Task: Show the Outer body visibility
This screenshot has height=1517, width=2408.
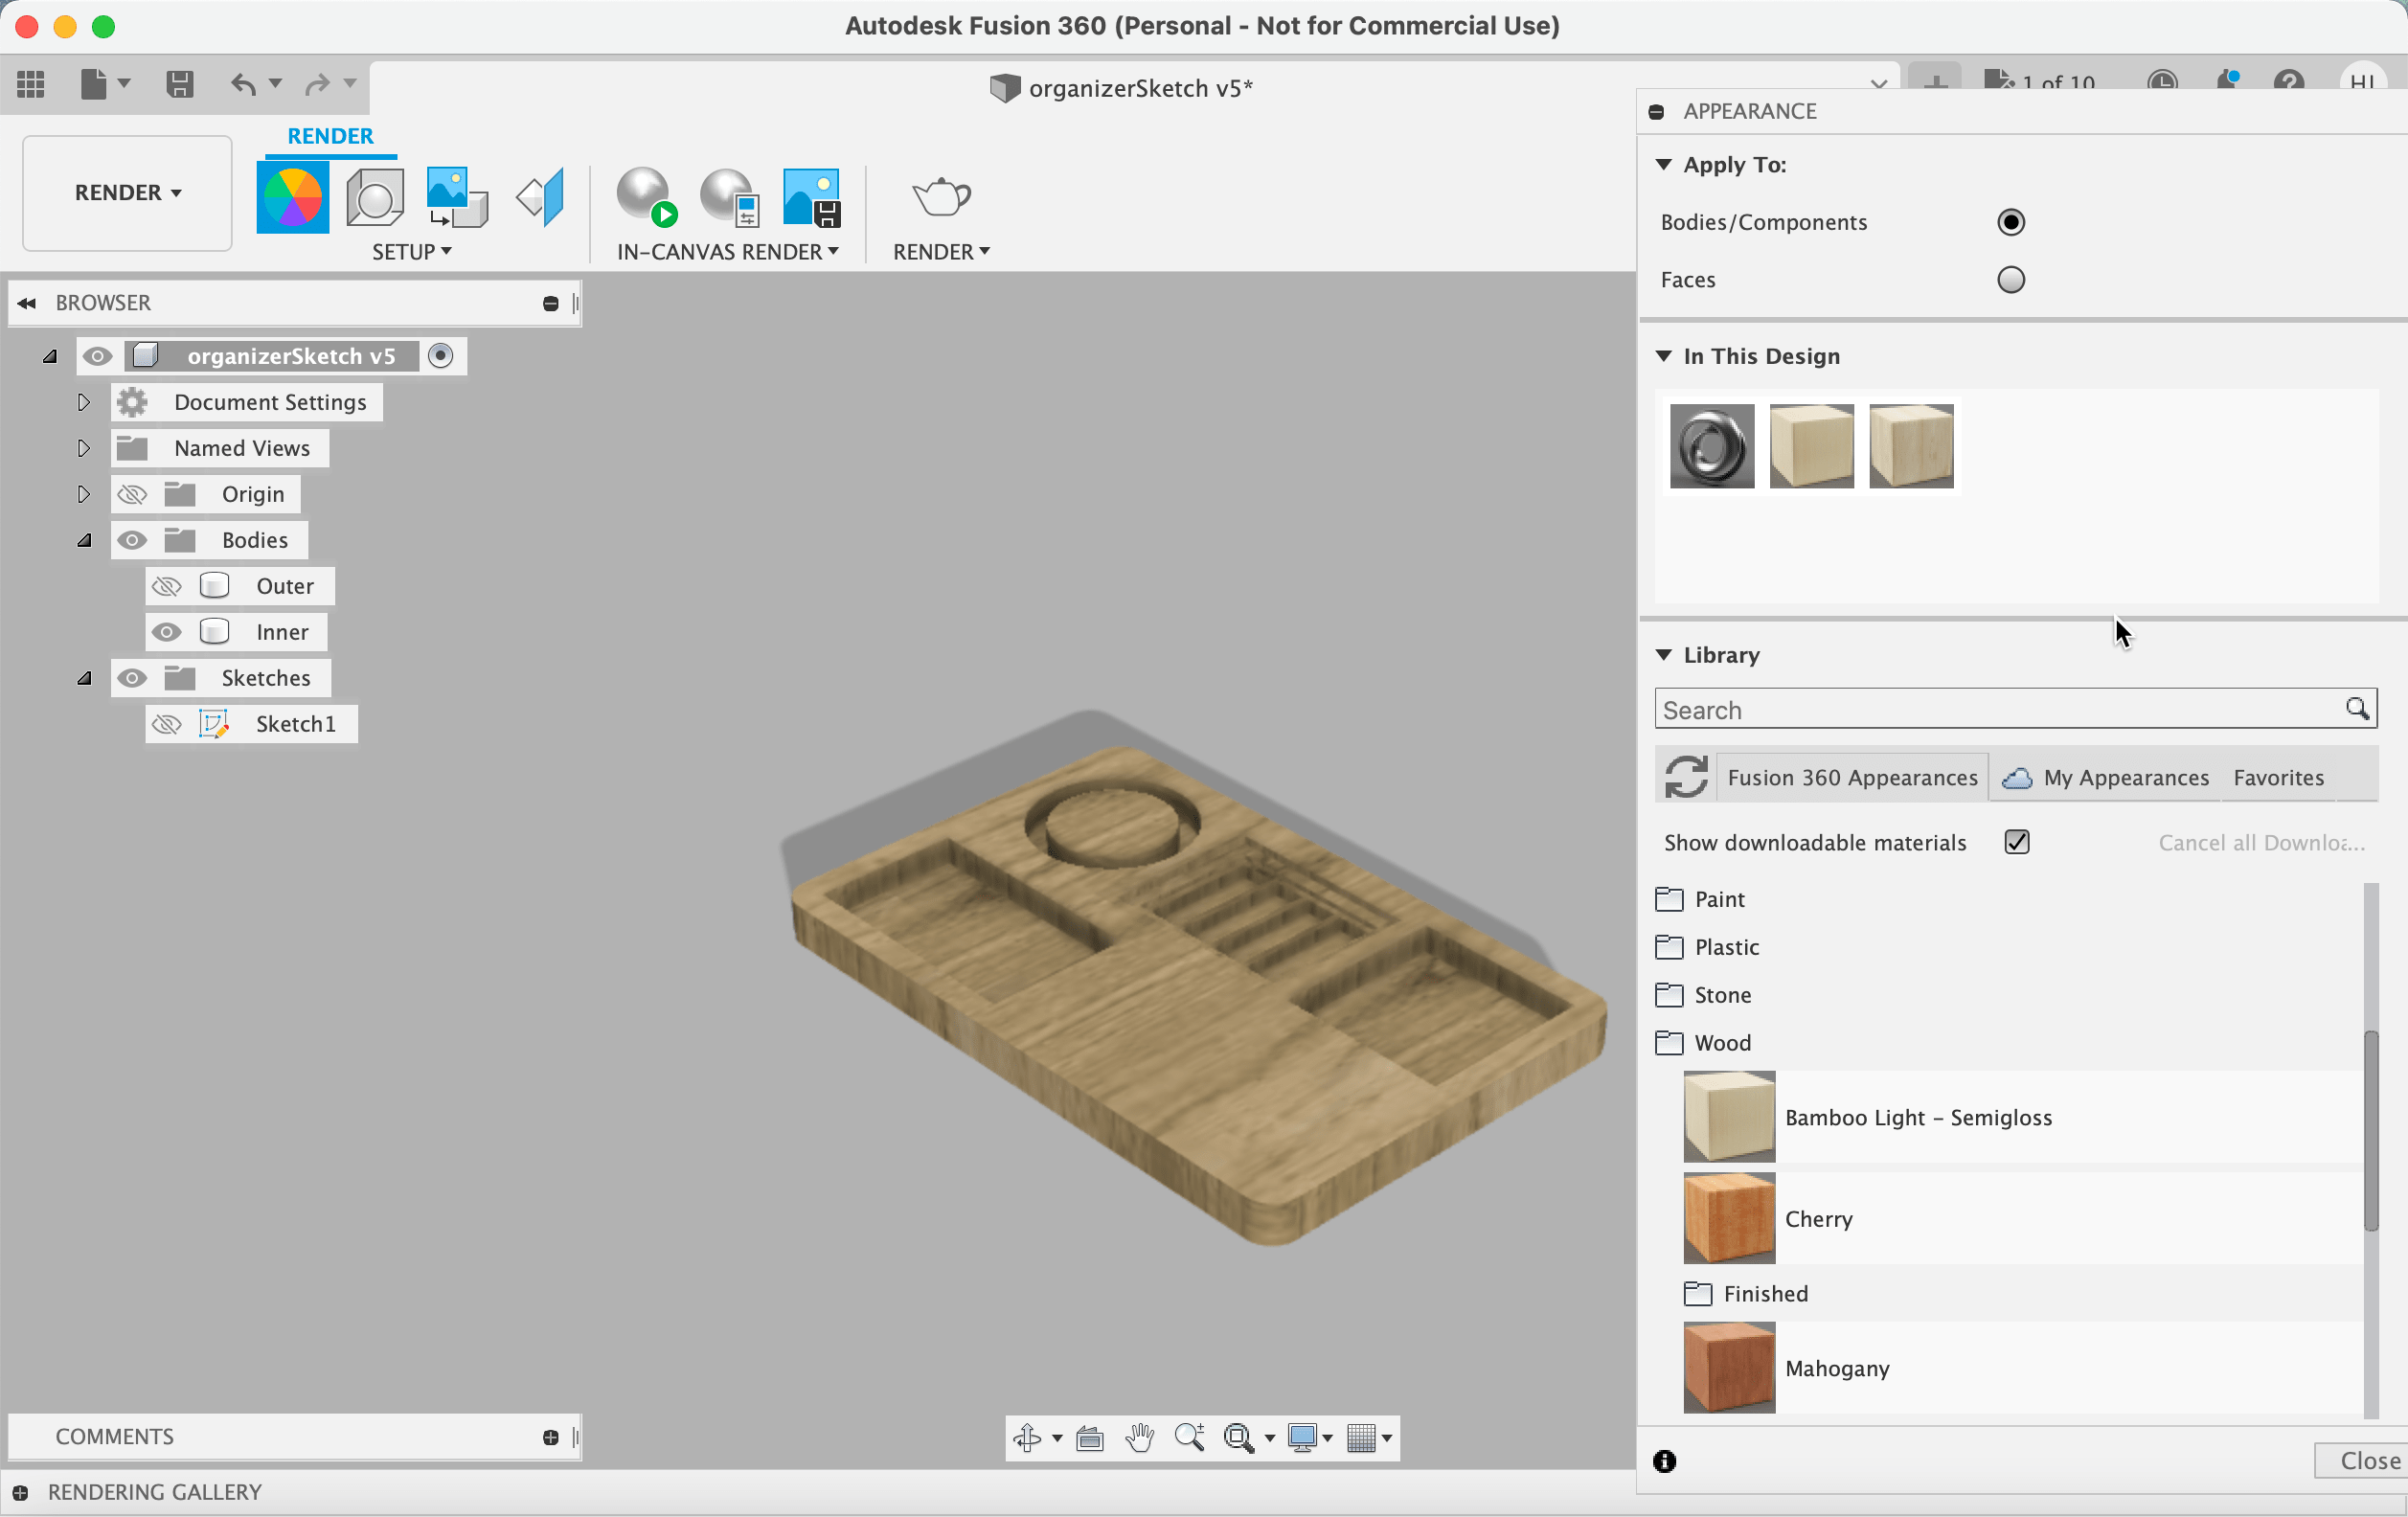Action: 167,586
